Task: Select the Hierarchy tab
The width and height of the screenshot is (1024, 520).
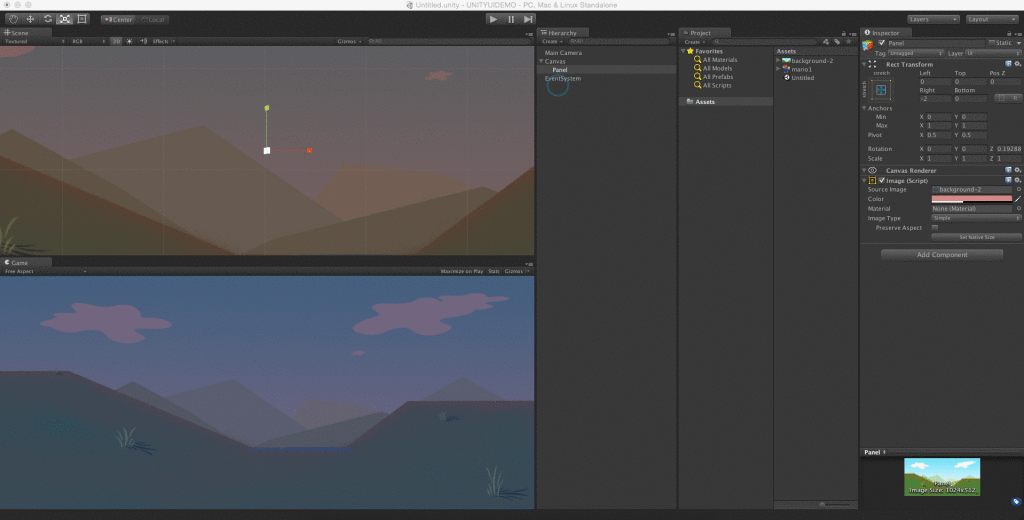Action: point(562,33)
